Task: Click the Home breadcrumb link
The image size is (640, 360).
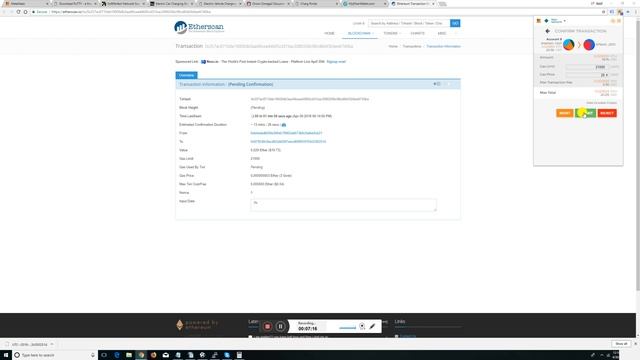Action: [393, 47]
